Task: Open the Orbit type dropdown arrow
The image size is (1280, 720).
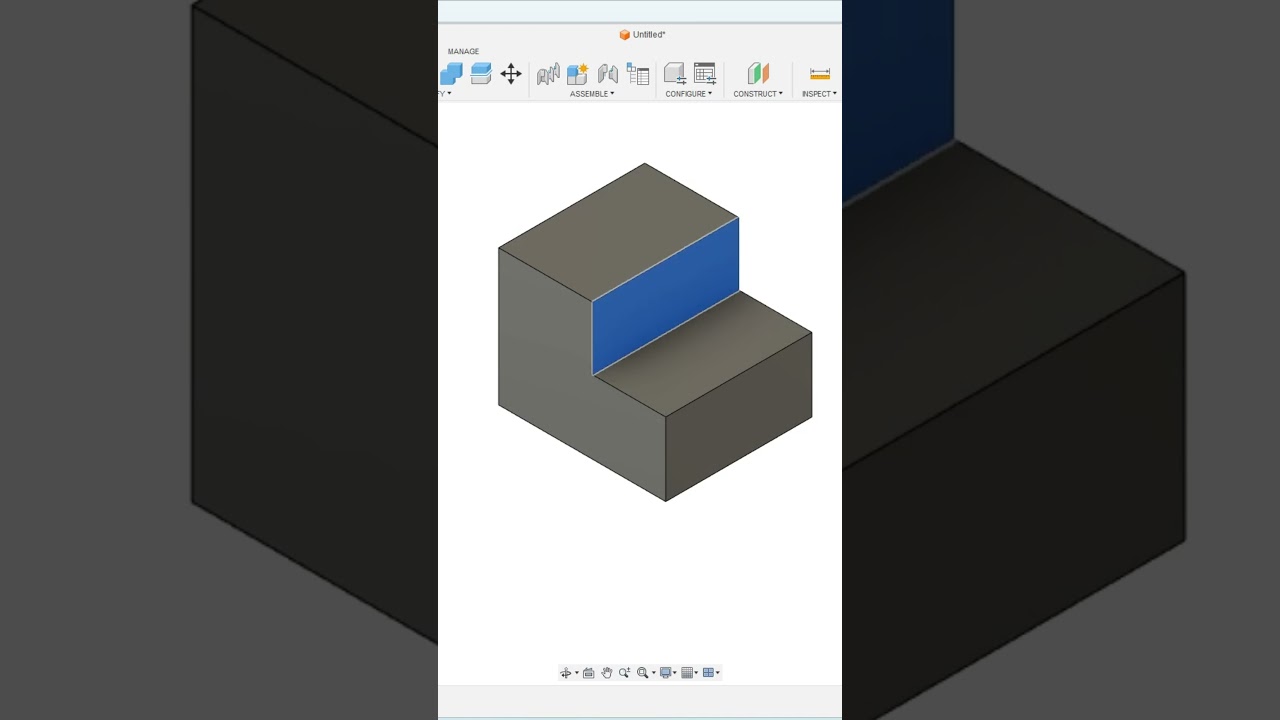Action: 576,673
